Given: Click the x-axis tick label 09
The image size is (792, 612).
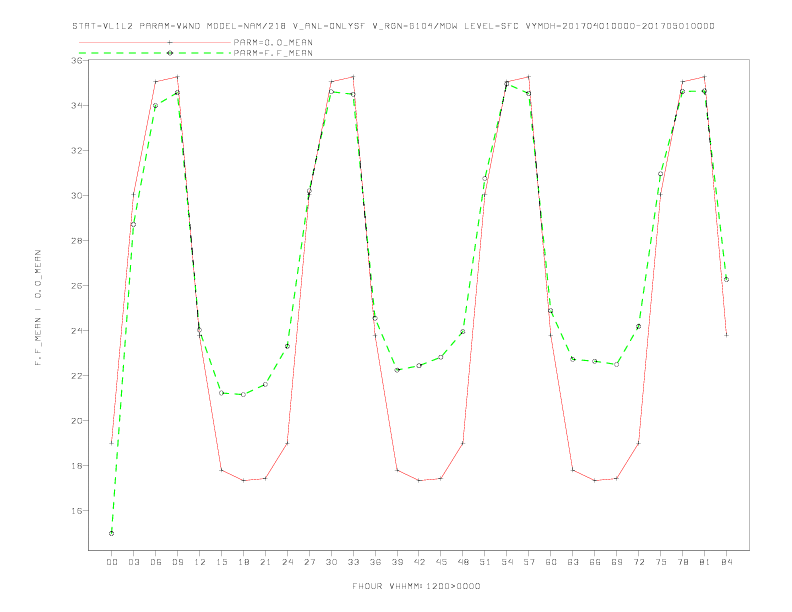Looking at the screenshot, I should tap(177, 562).
